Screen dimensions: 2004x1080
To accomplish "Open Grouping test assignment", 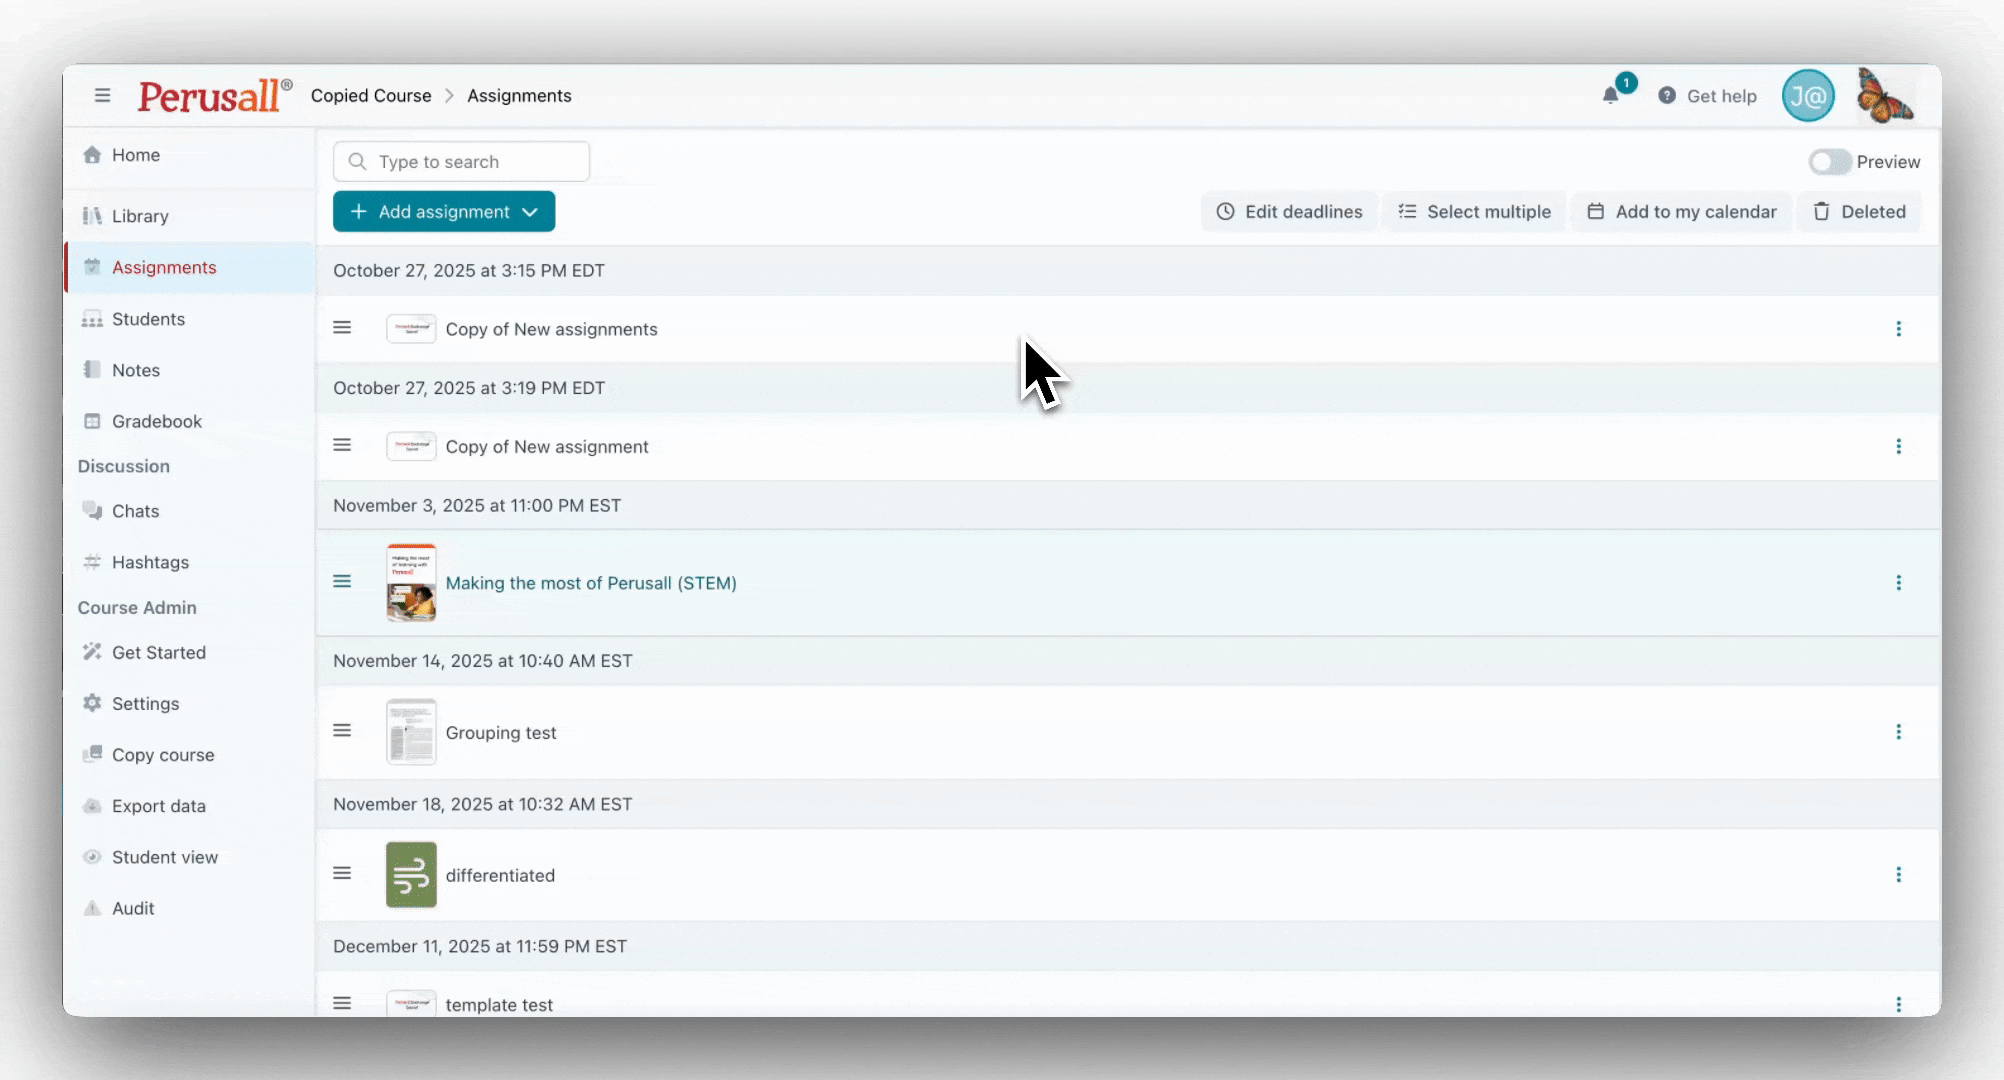I will point(501,732).
